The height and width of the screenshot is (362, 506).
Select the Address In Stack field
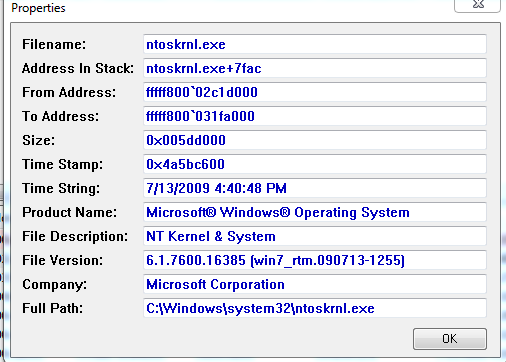(315, 68)
